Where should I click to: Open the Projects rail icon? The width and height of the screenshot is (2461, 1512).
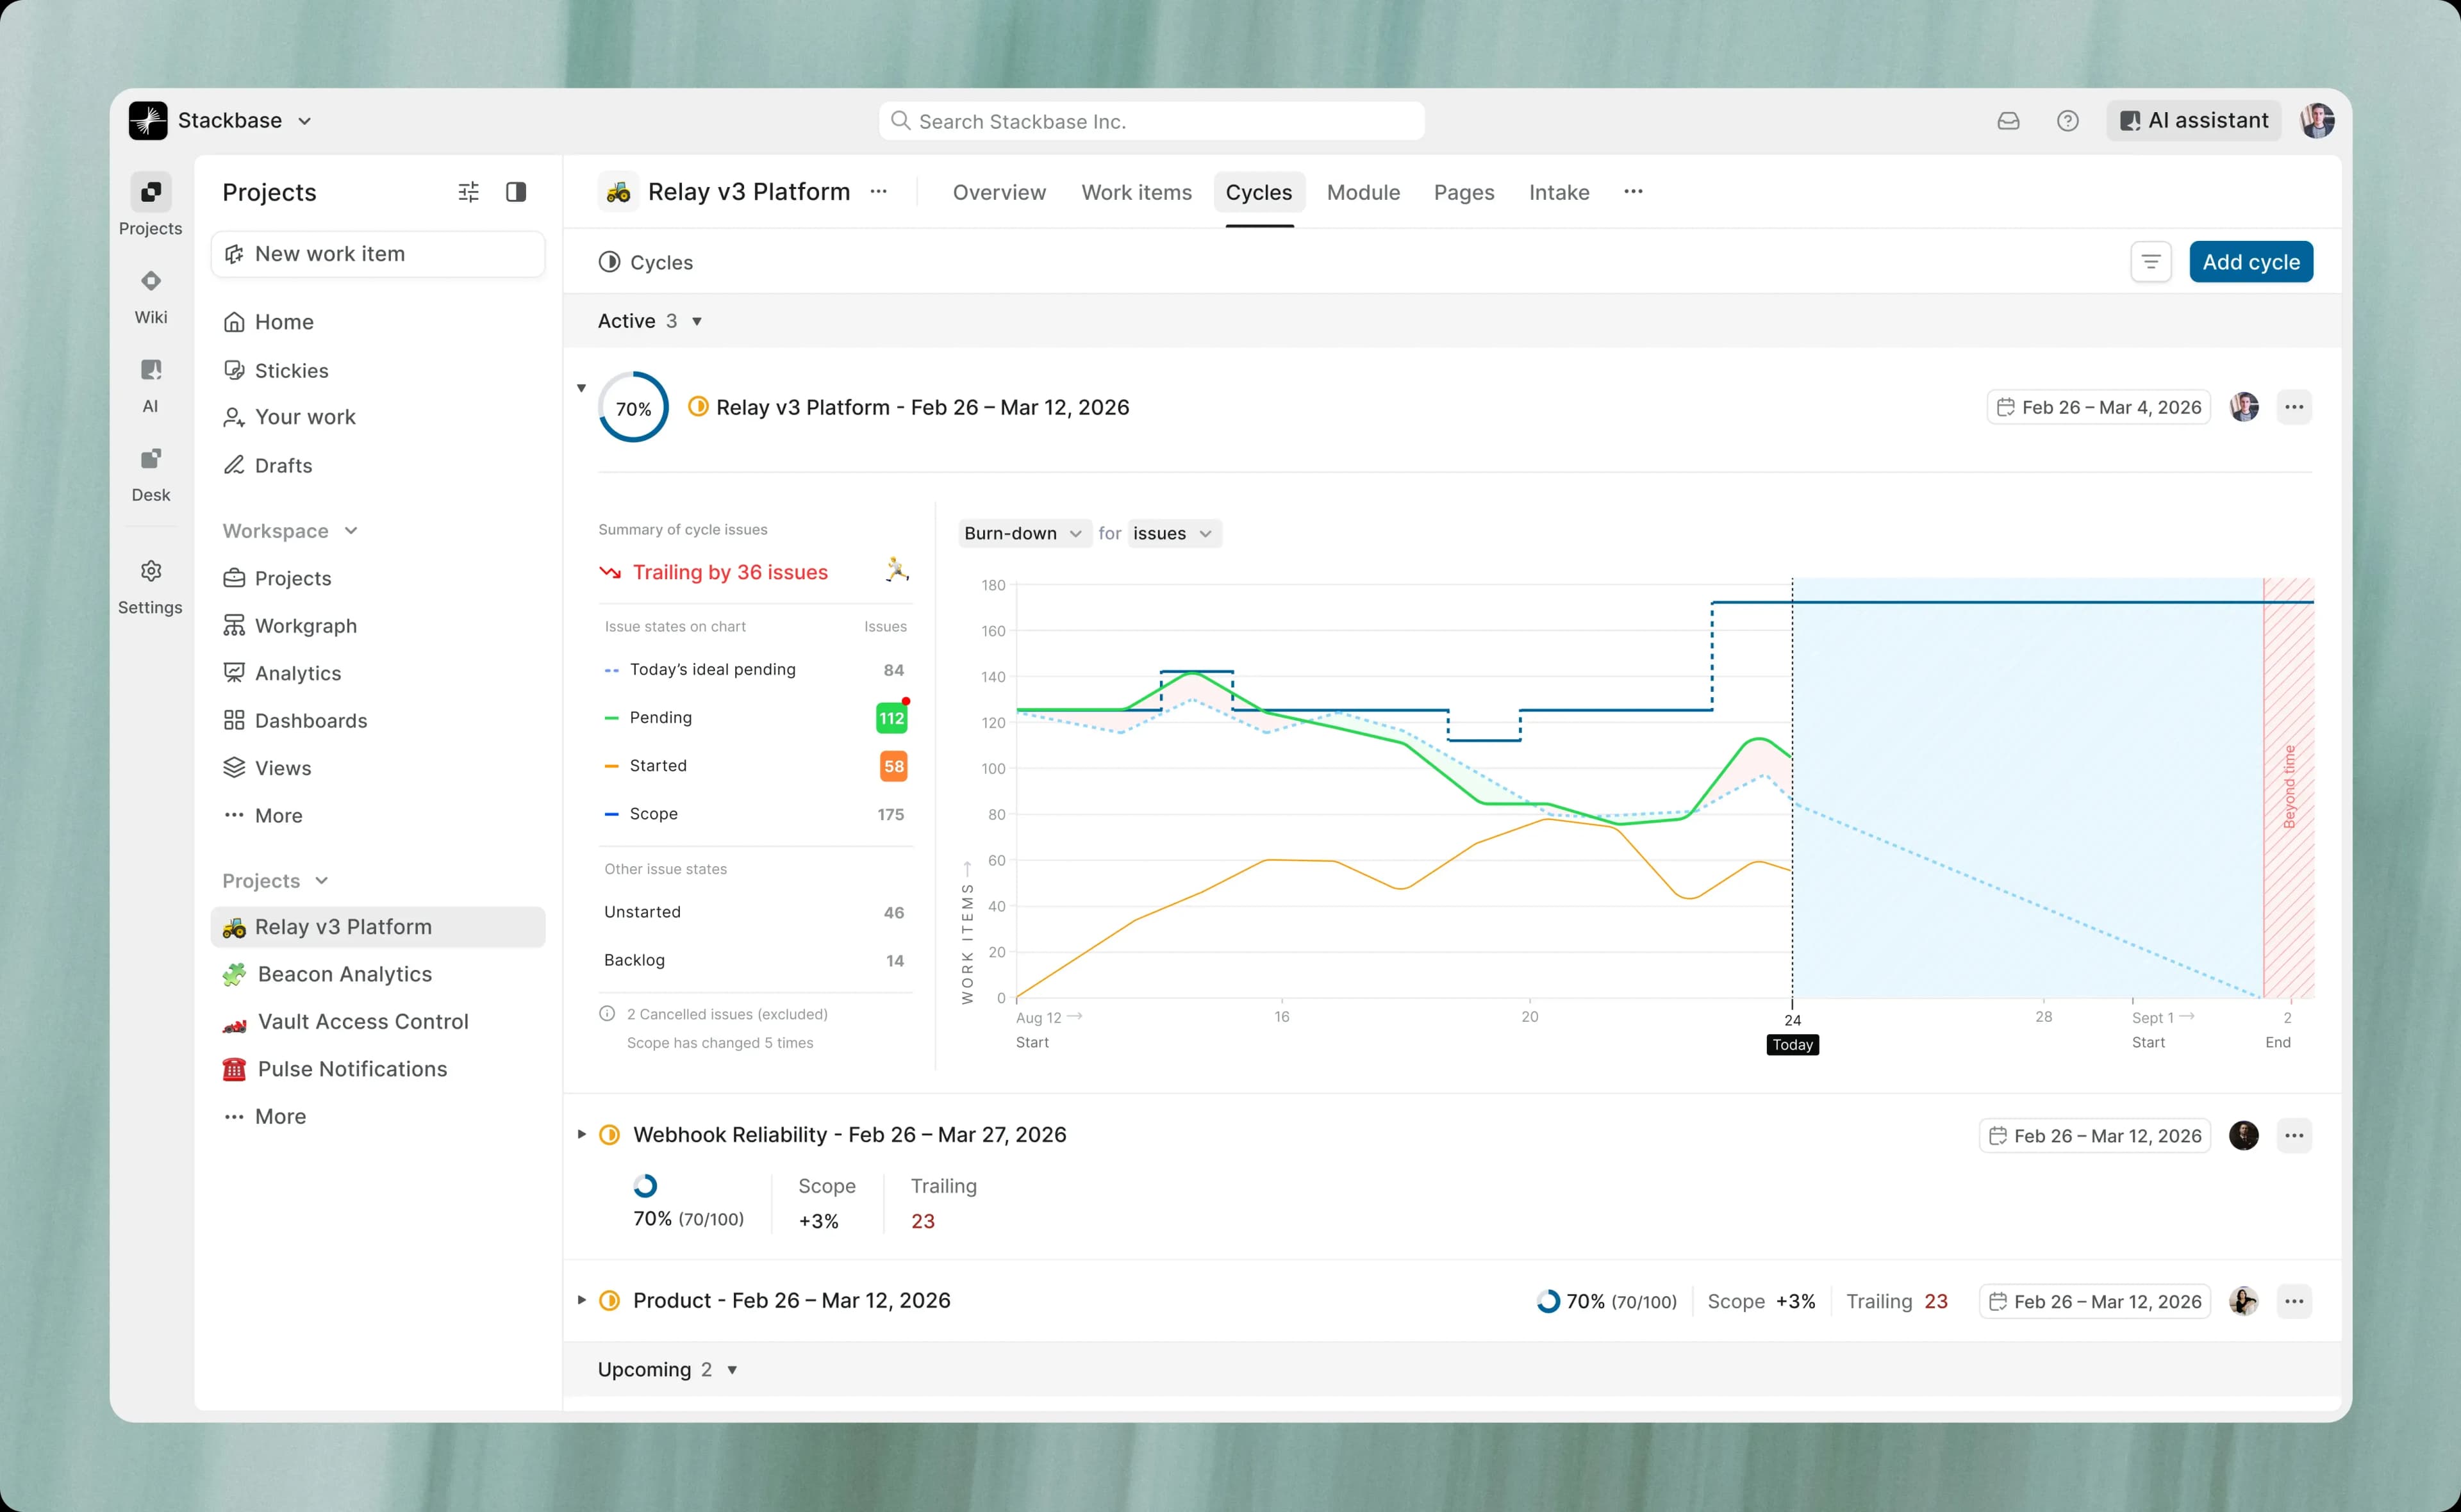151,191
